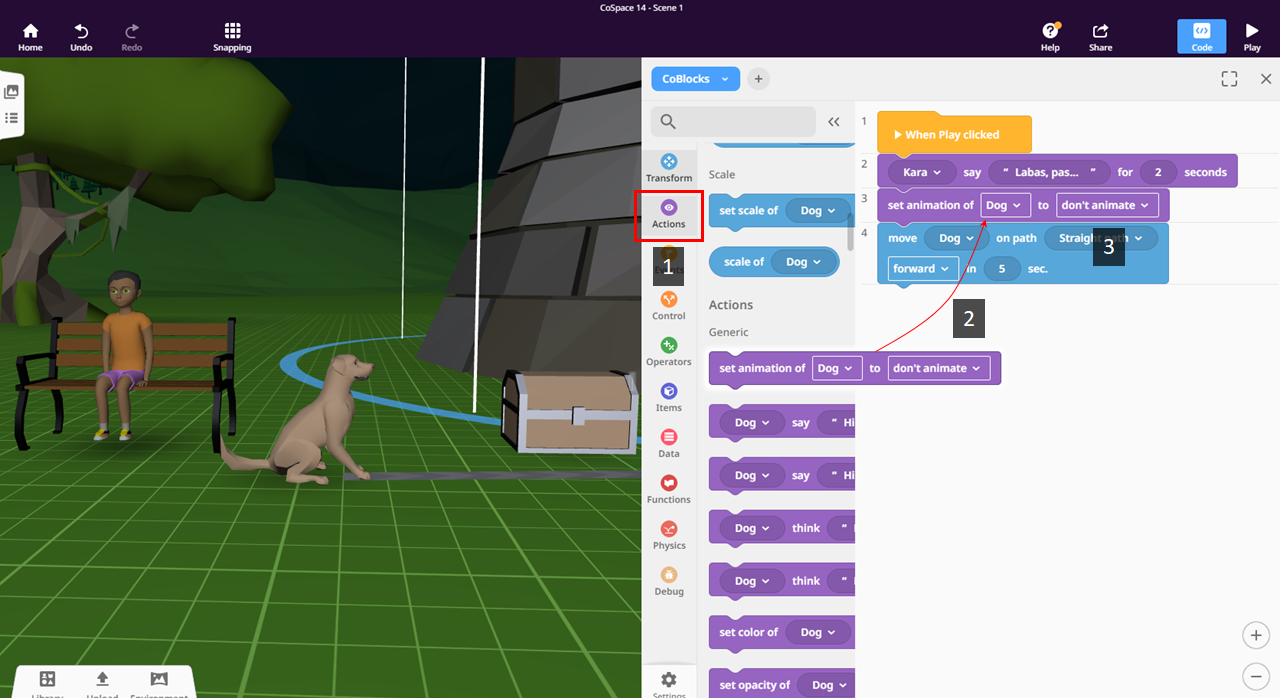
Task: Select the Actions block category
Action: 669,214
